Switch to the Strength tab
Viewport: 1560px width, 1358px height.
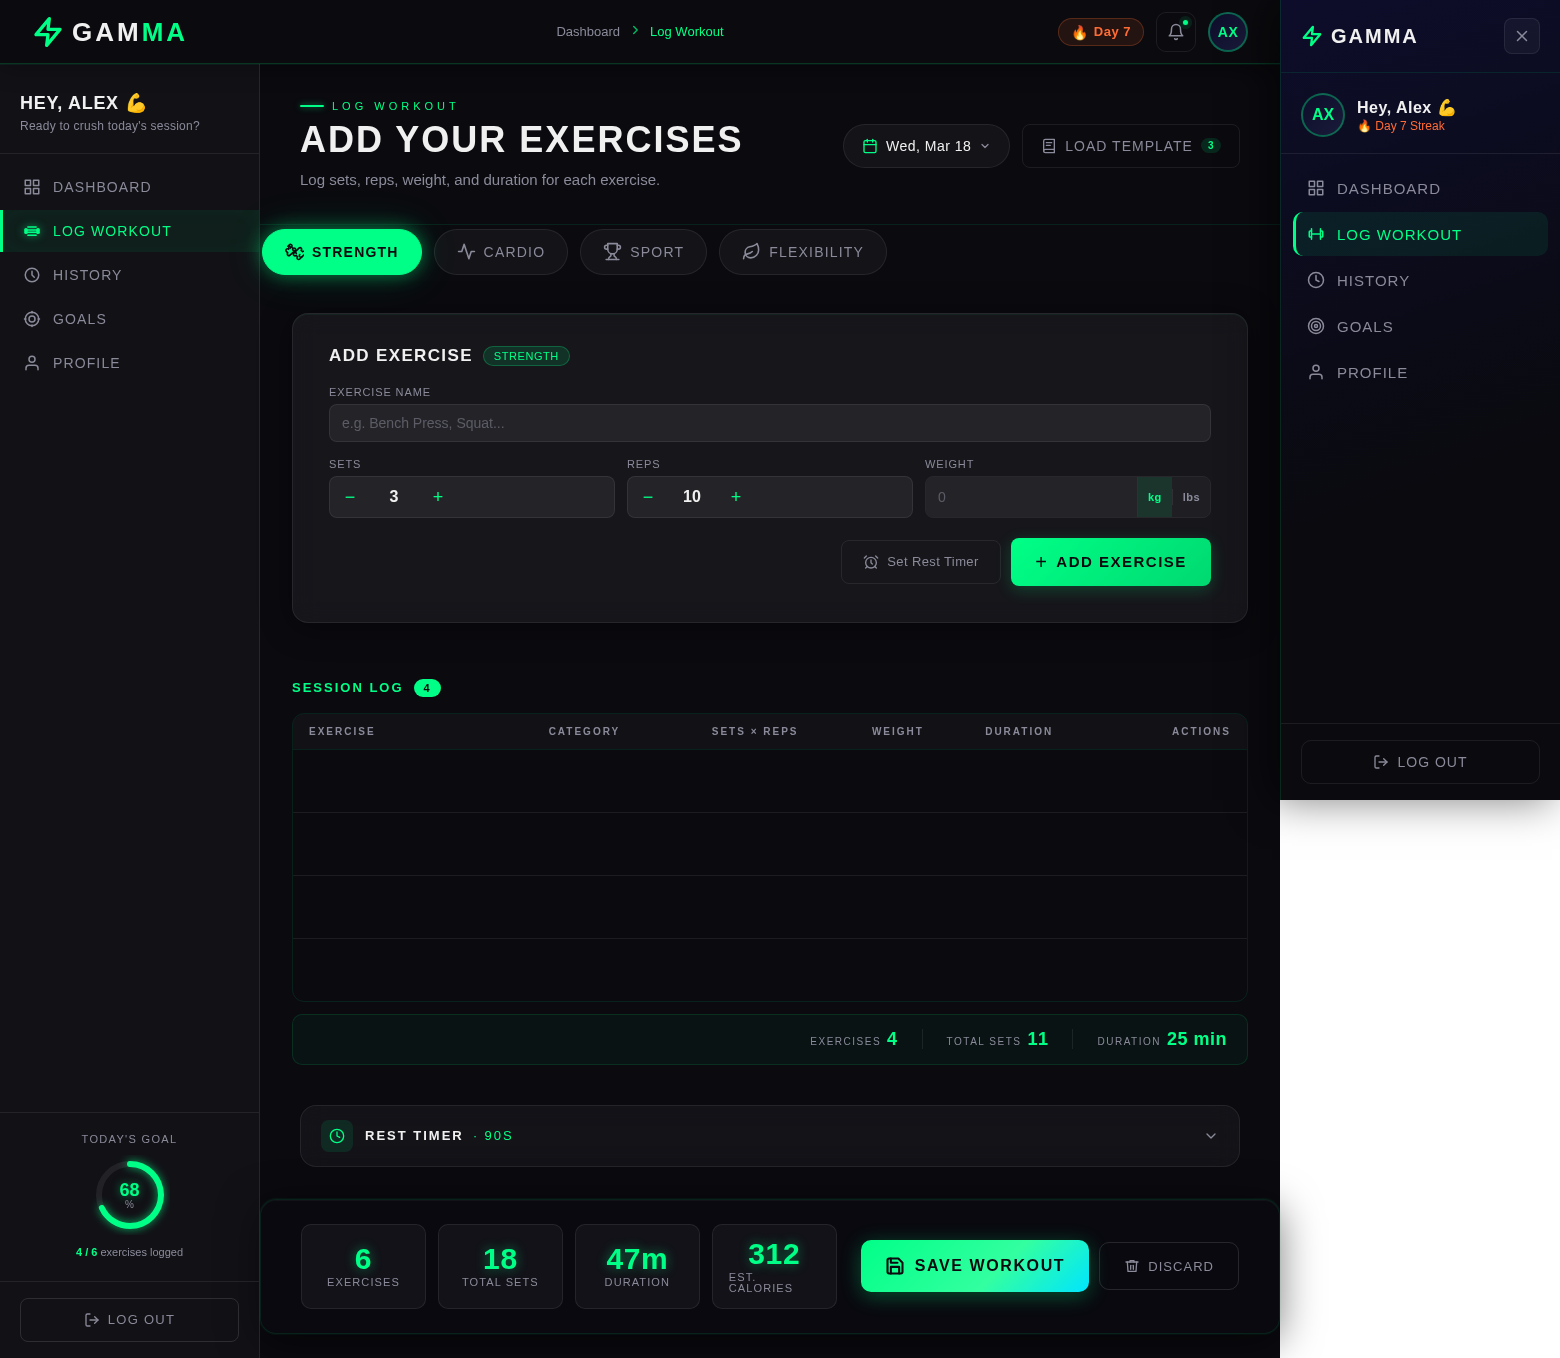coord(341,251)
